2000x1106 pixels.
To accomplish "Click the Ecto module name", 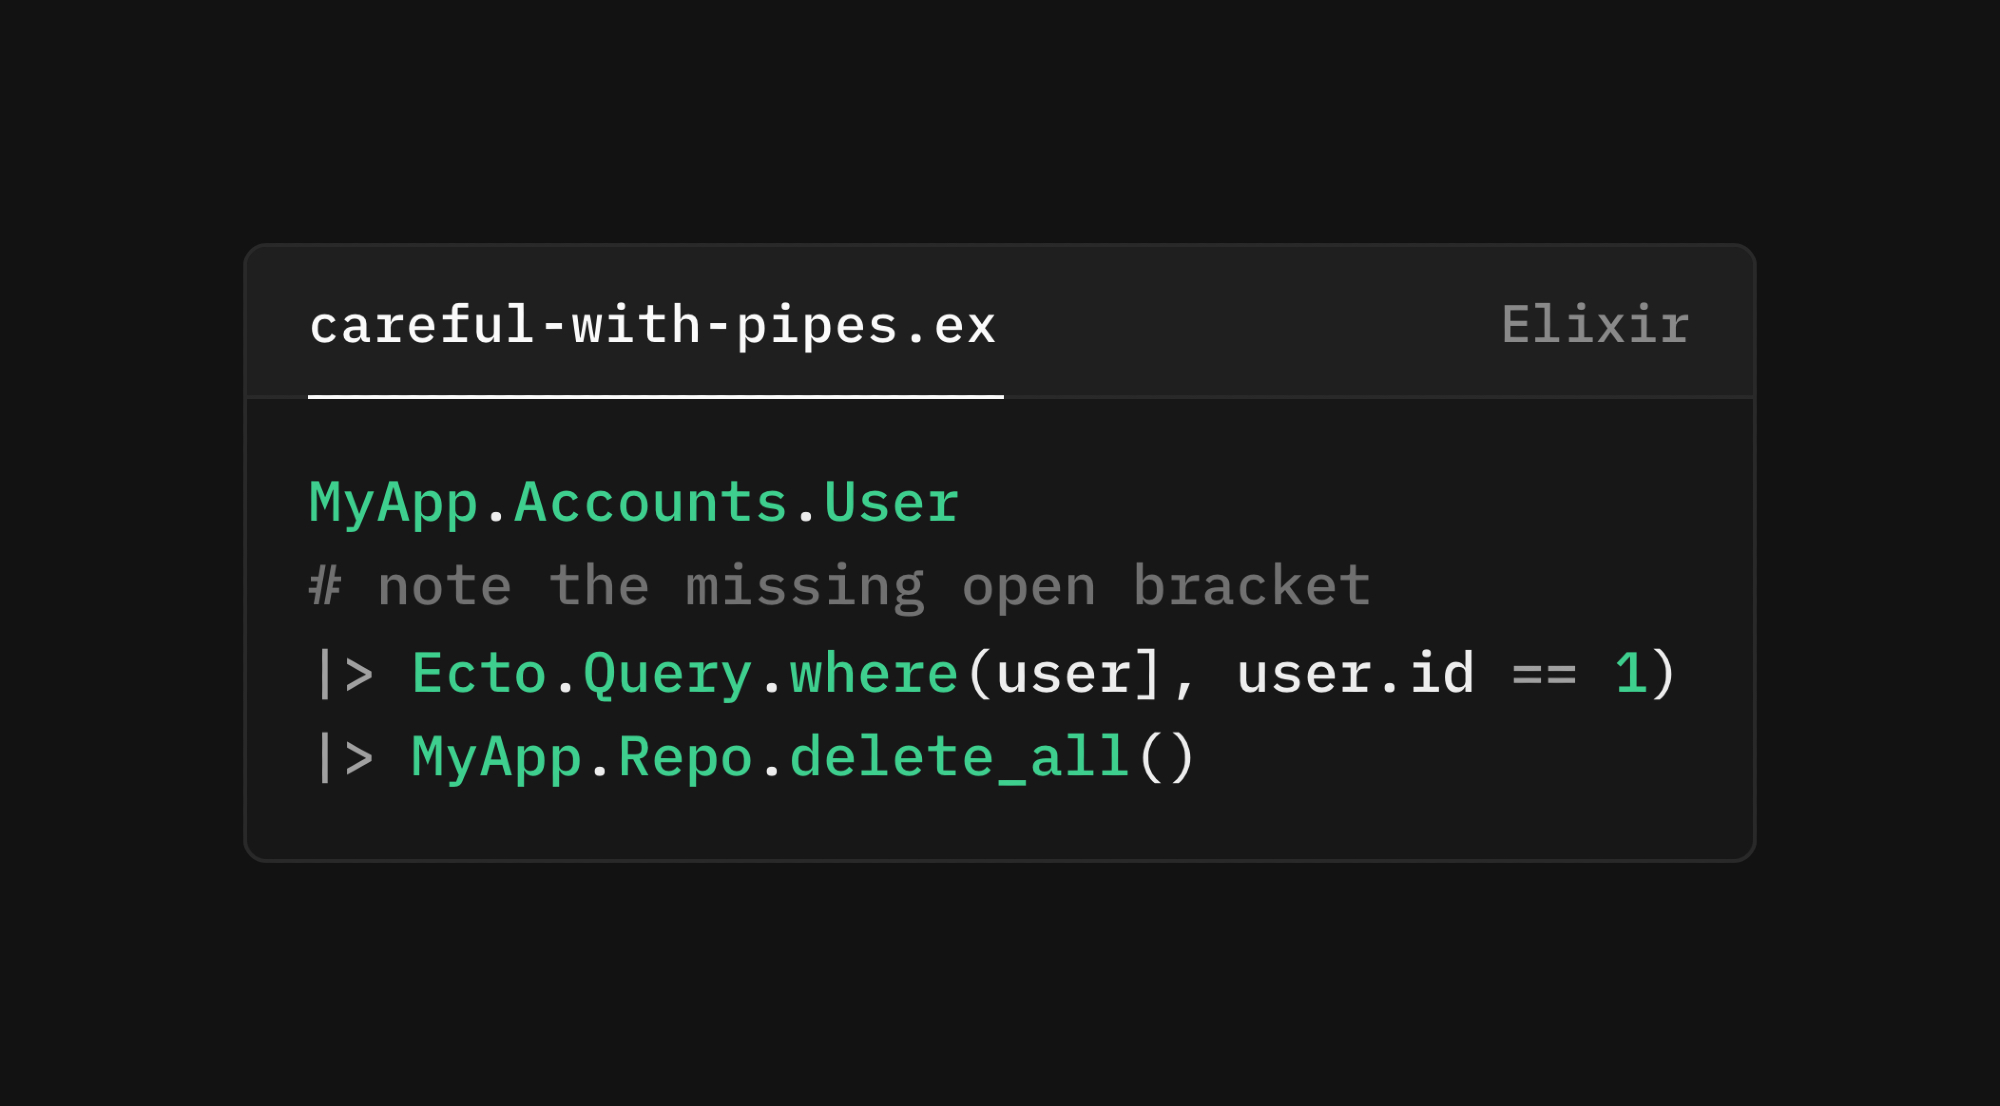I will click(479, 674).
